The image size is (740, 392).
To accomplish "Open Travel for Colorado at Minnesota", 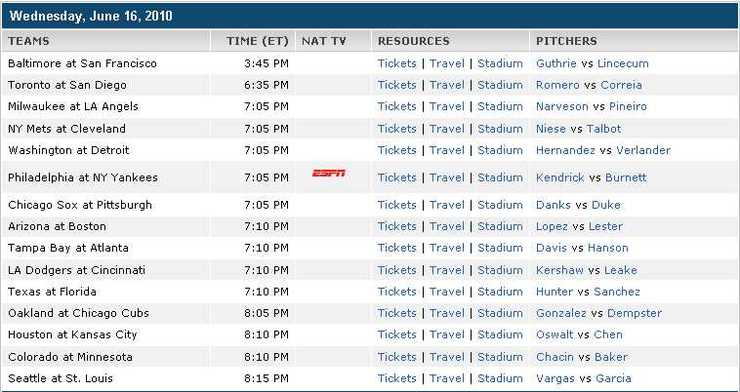I will coord(446,357).
